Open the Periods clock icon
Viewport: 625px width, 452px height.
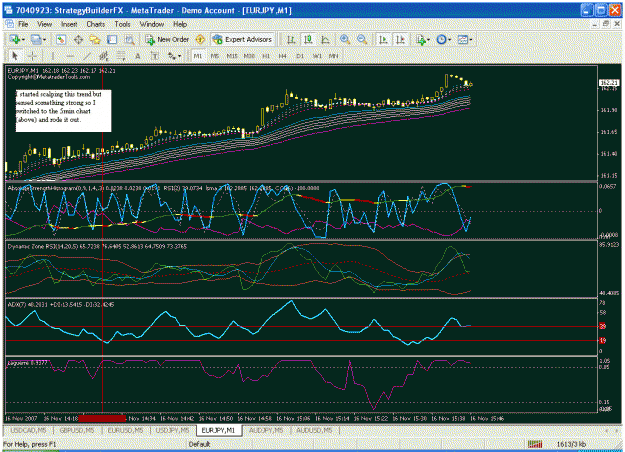(x=441, y=39)
